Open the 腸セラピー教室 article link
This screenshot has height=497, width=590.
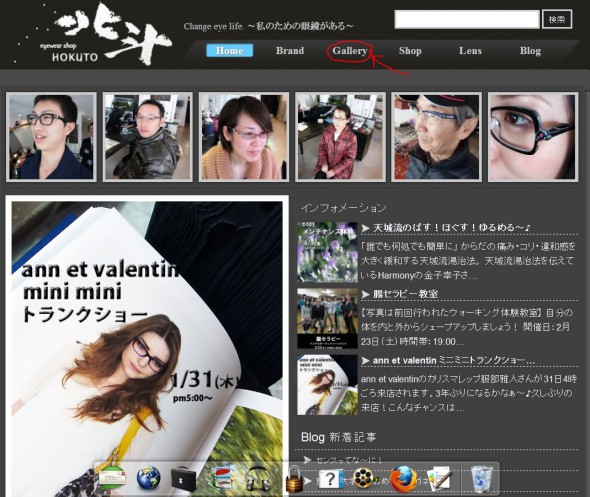pos(405,294)
